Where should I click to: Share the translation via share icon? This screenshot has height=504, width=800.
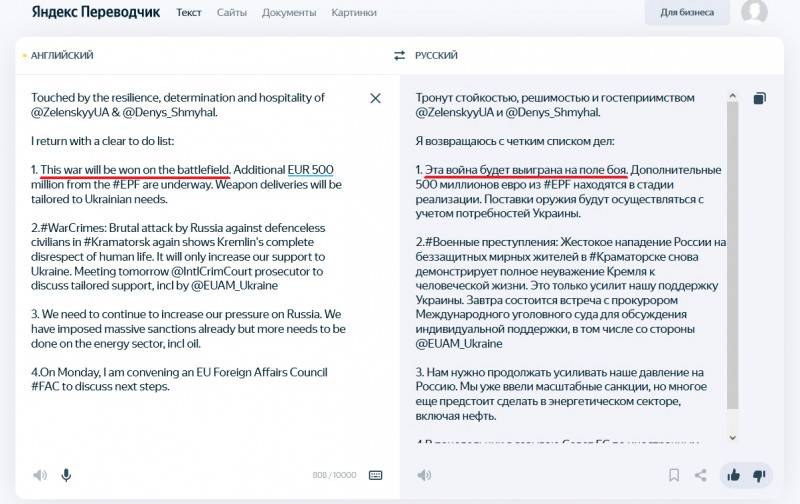click(701, 475)
